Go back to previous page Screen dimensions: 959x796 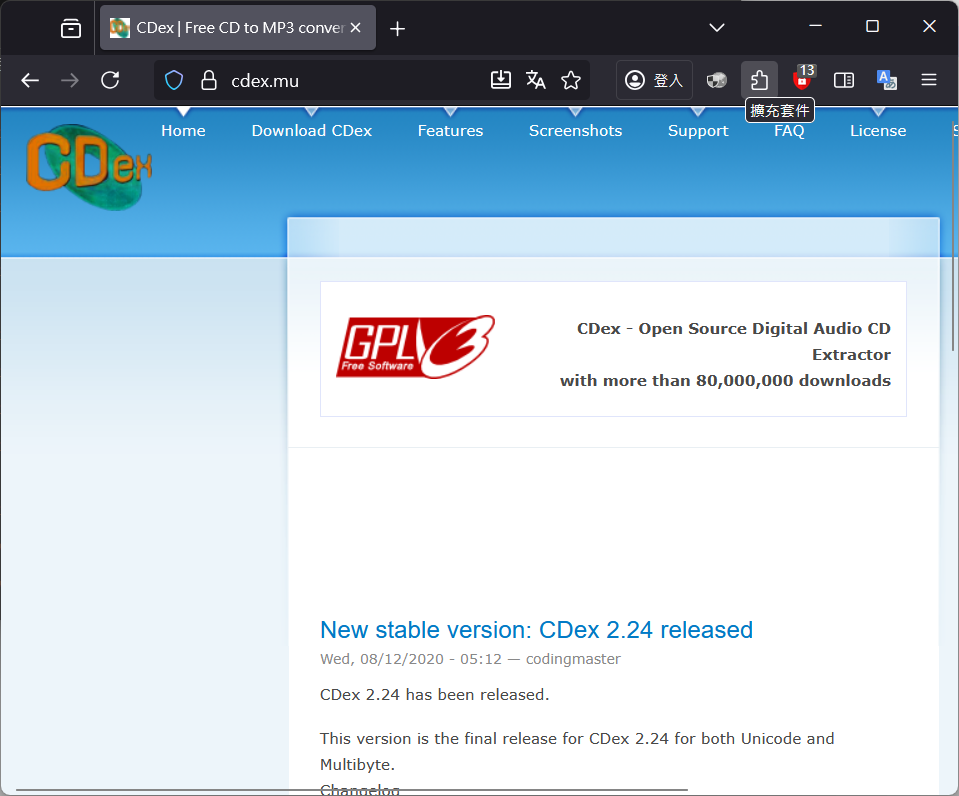[30, 80]
